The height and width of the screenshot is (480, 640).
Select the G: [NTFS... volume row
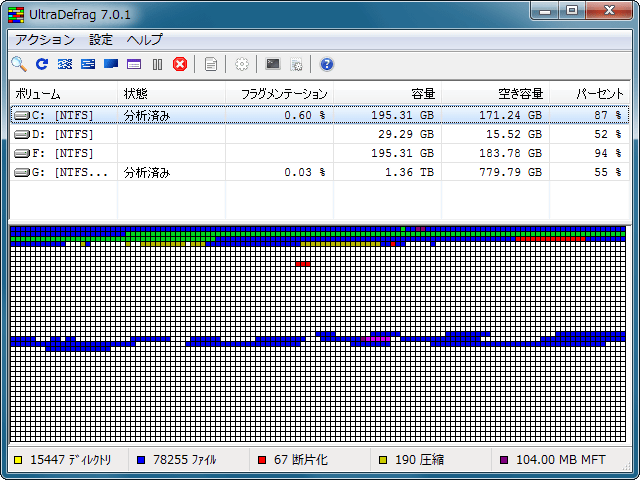click(x=320, y=172)
